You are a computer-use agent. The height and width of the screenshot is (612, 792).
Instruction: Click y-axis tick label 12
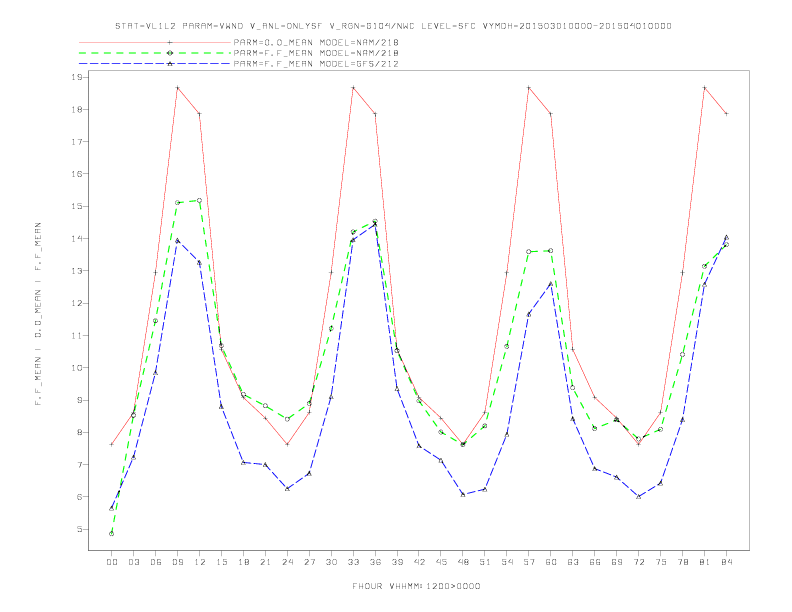[77, 303]
